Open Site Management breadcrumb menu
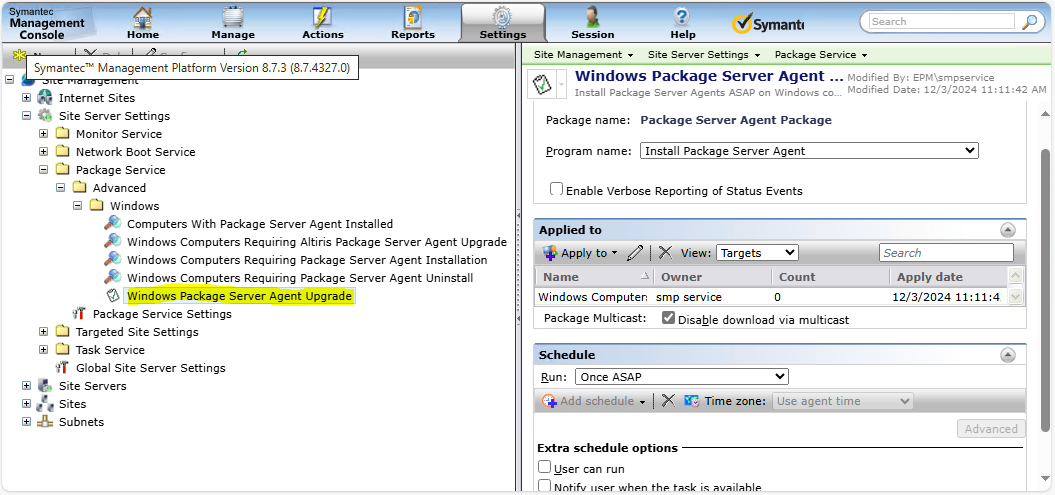Screen dimensions: 1055x495 (x=583, y=54)
